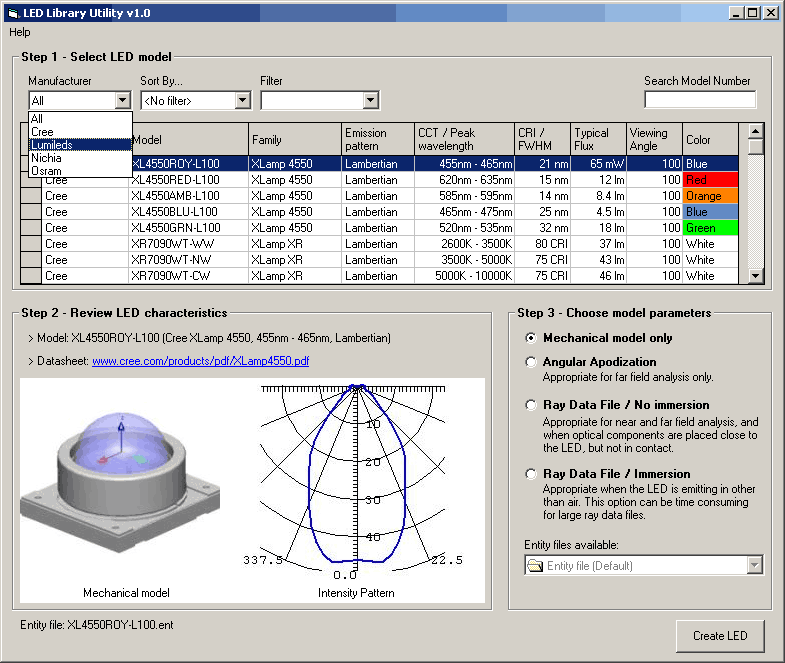Click the Create LED button

pyautogui.click(x=720, y=636)
